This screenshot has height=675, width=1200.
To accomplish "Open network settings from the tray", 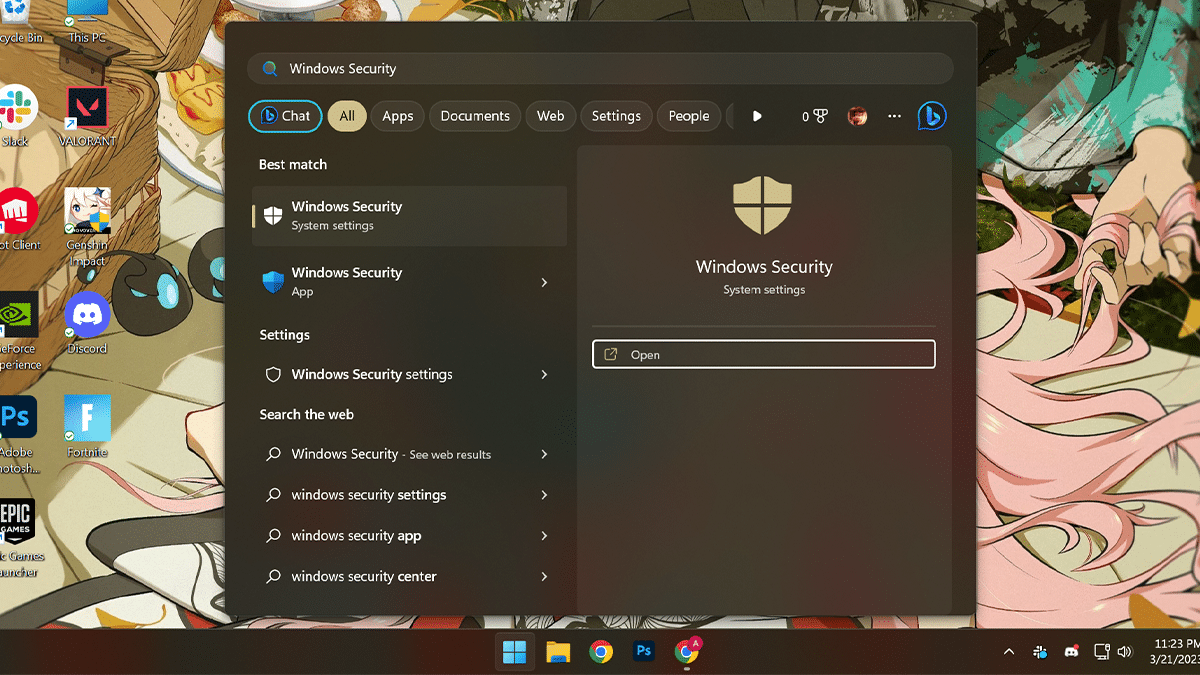I will (x=1102, y=652).
